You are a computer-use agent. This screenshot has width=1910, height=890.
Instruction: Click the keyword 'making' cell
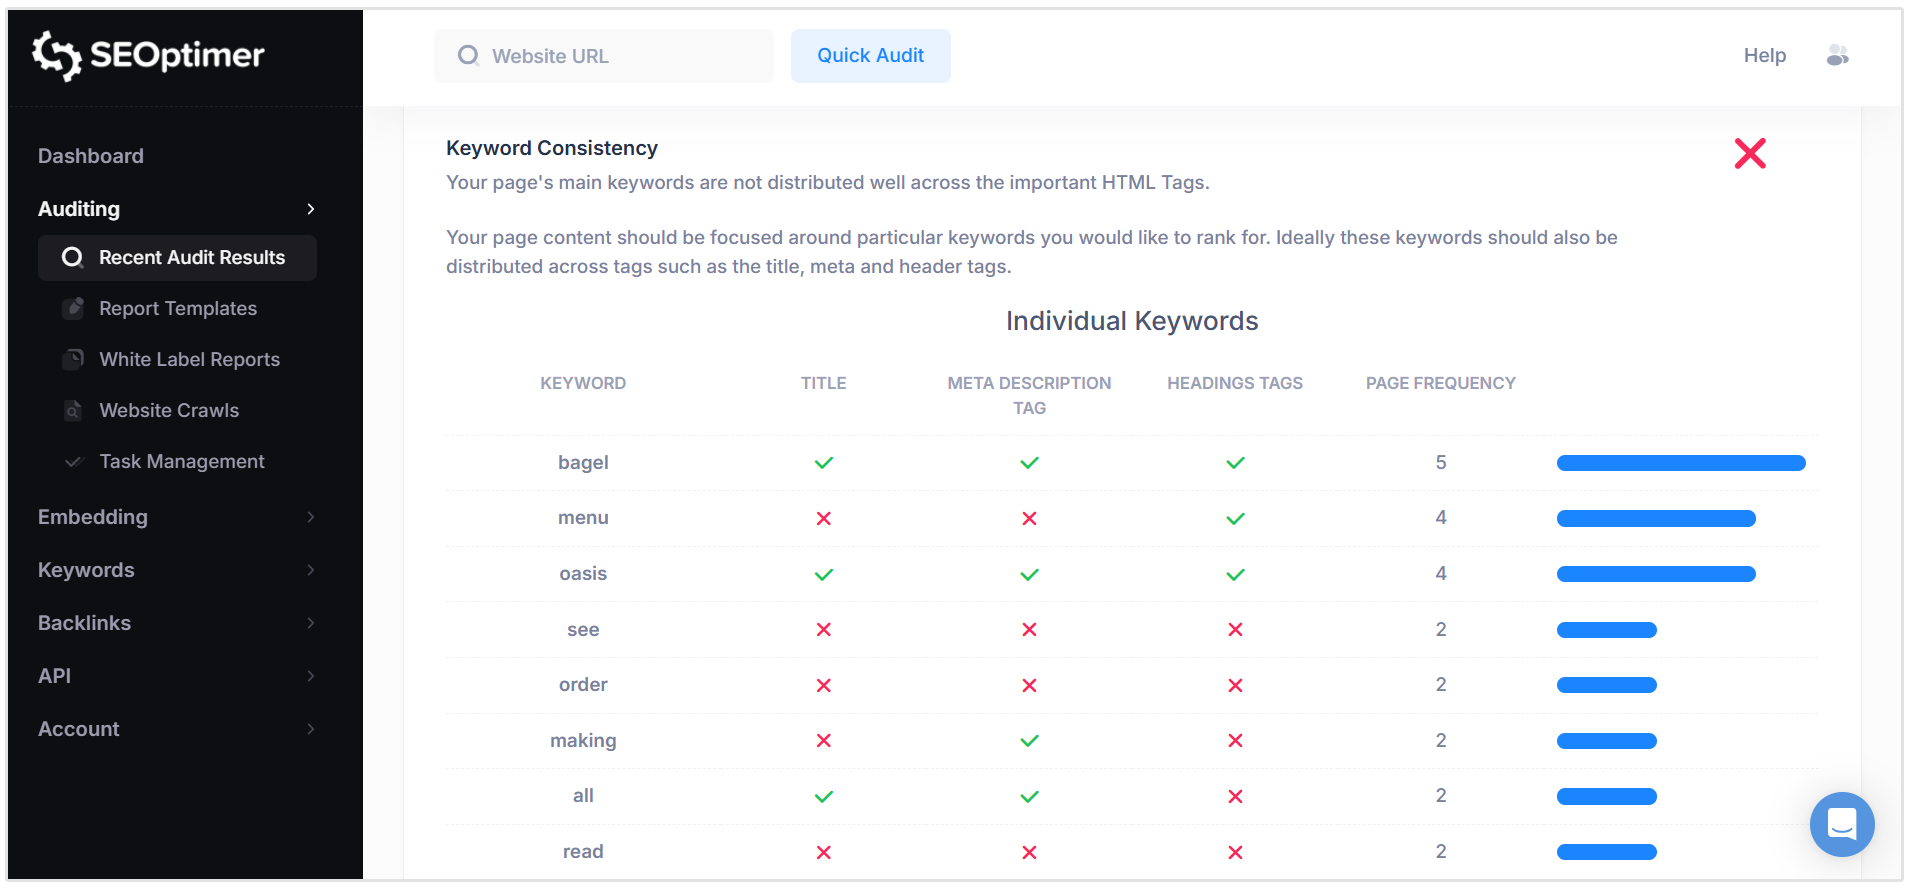[583, 740]
